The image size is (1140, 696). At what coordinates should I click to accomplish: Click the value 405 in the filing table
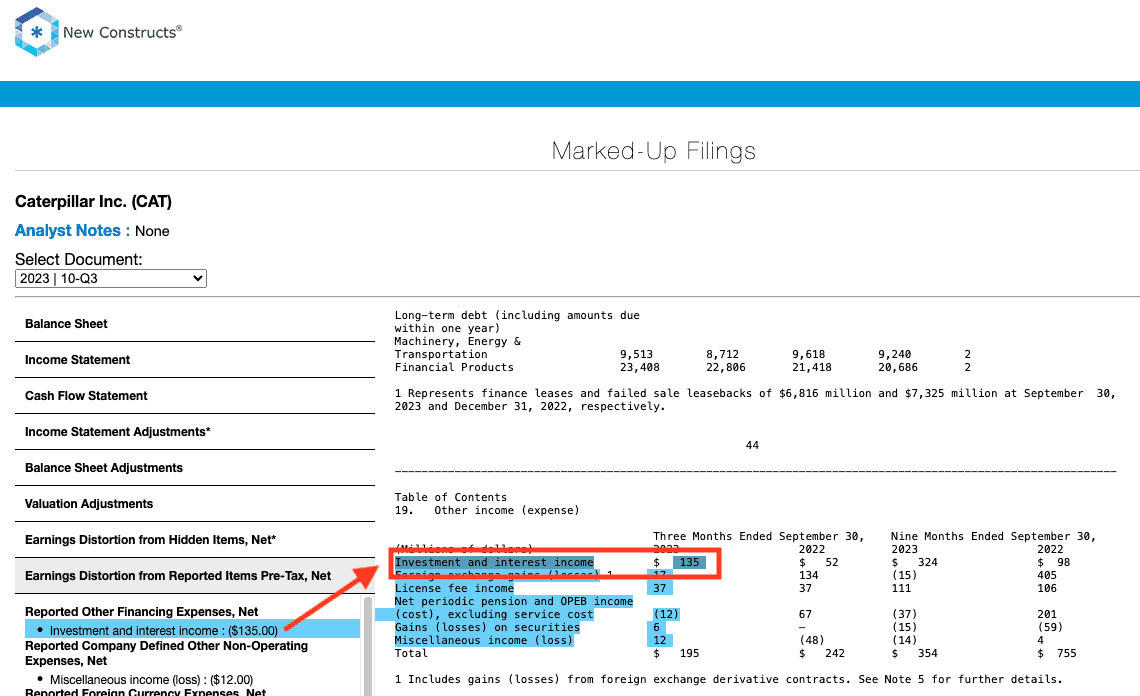[1047, 575]
